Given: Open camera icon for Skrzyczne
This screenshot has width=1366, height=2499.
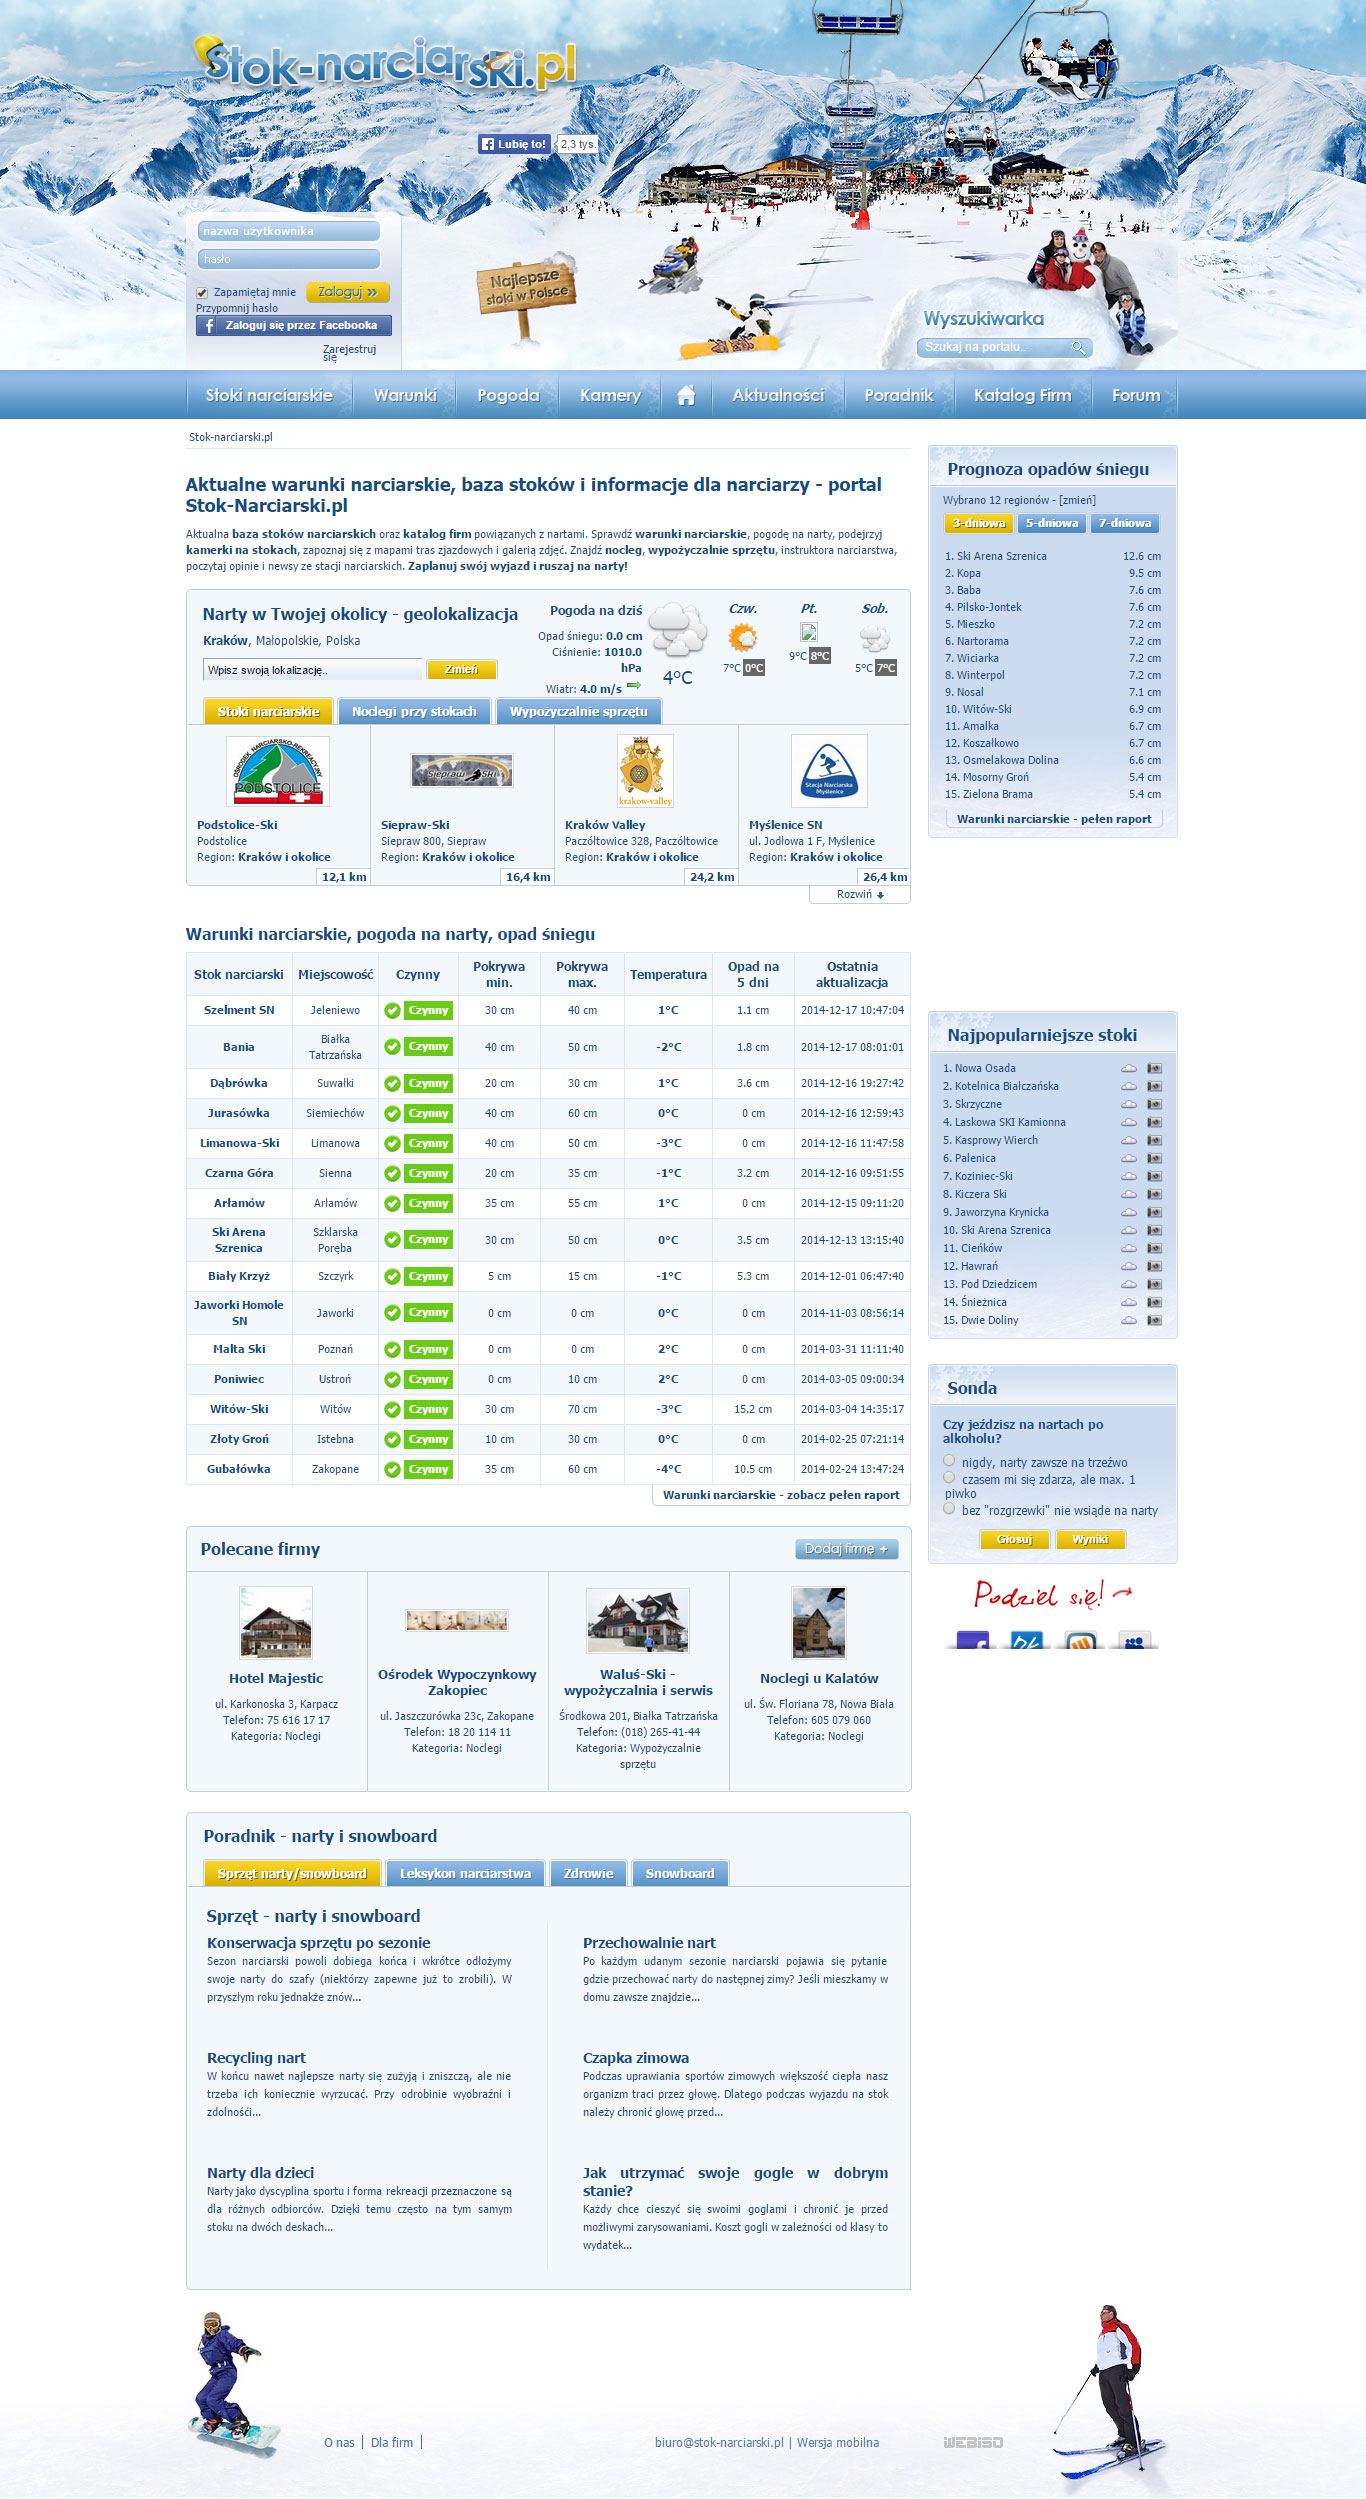Looking at the screenshot, I should pyautogui.click(x=1154, y=1104).
